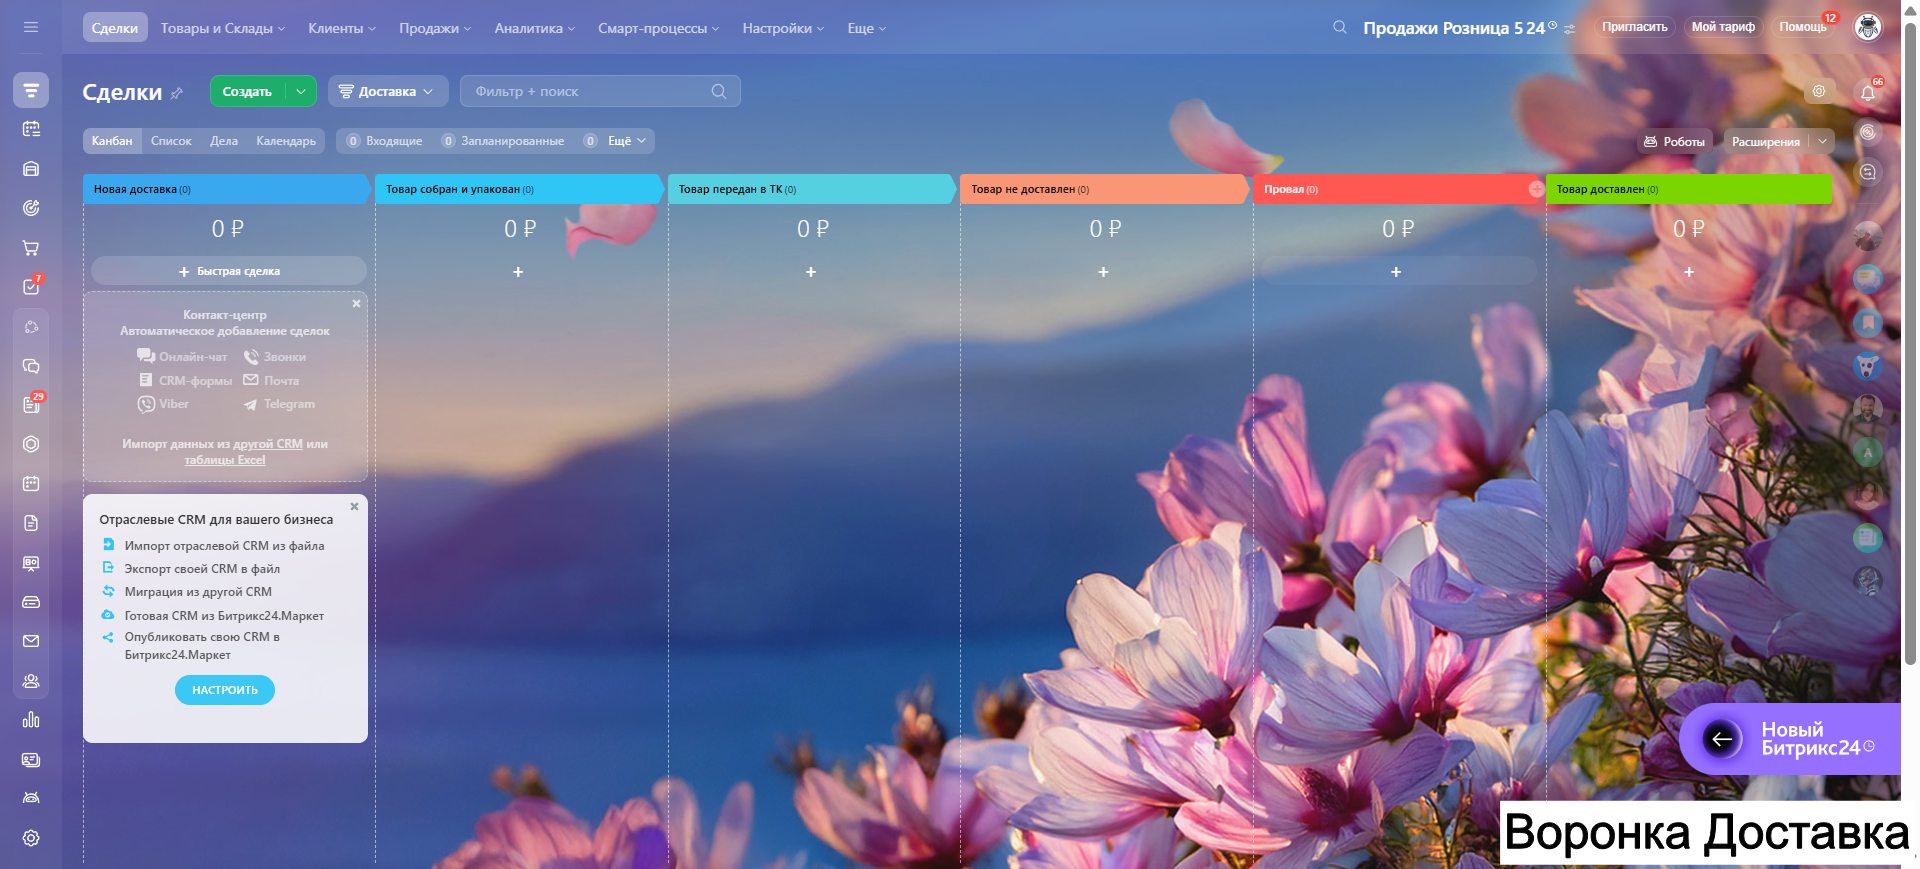Click the robot icon in left sidebar

(31, 798)
